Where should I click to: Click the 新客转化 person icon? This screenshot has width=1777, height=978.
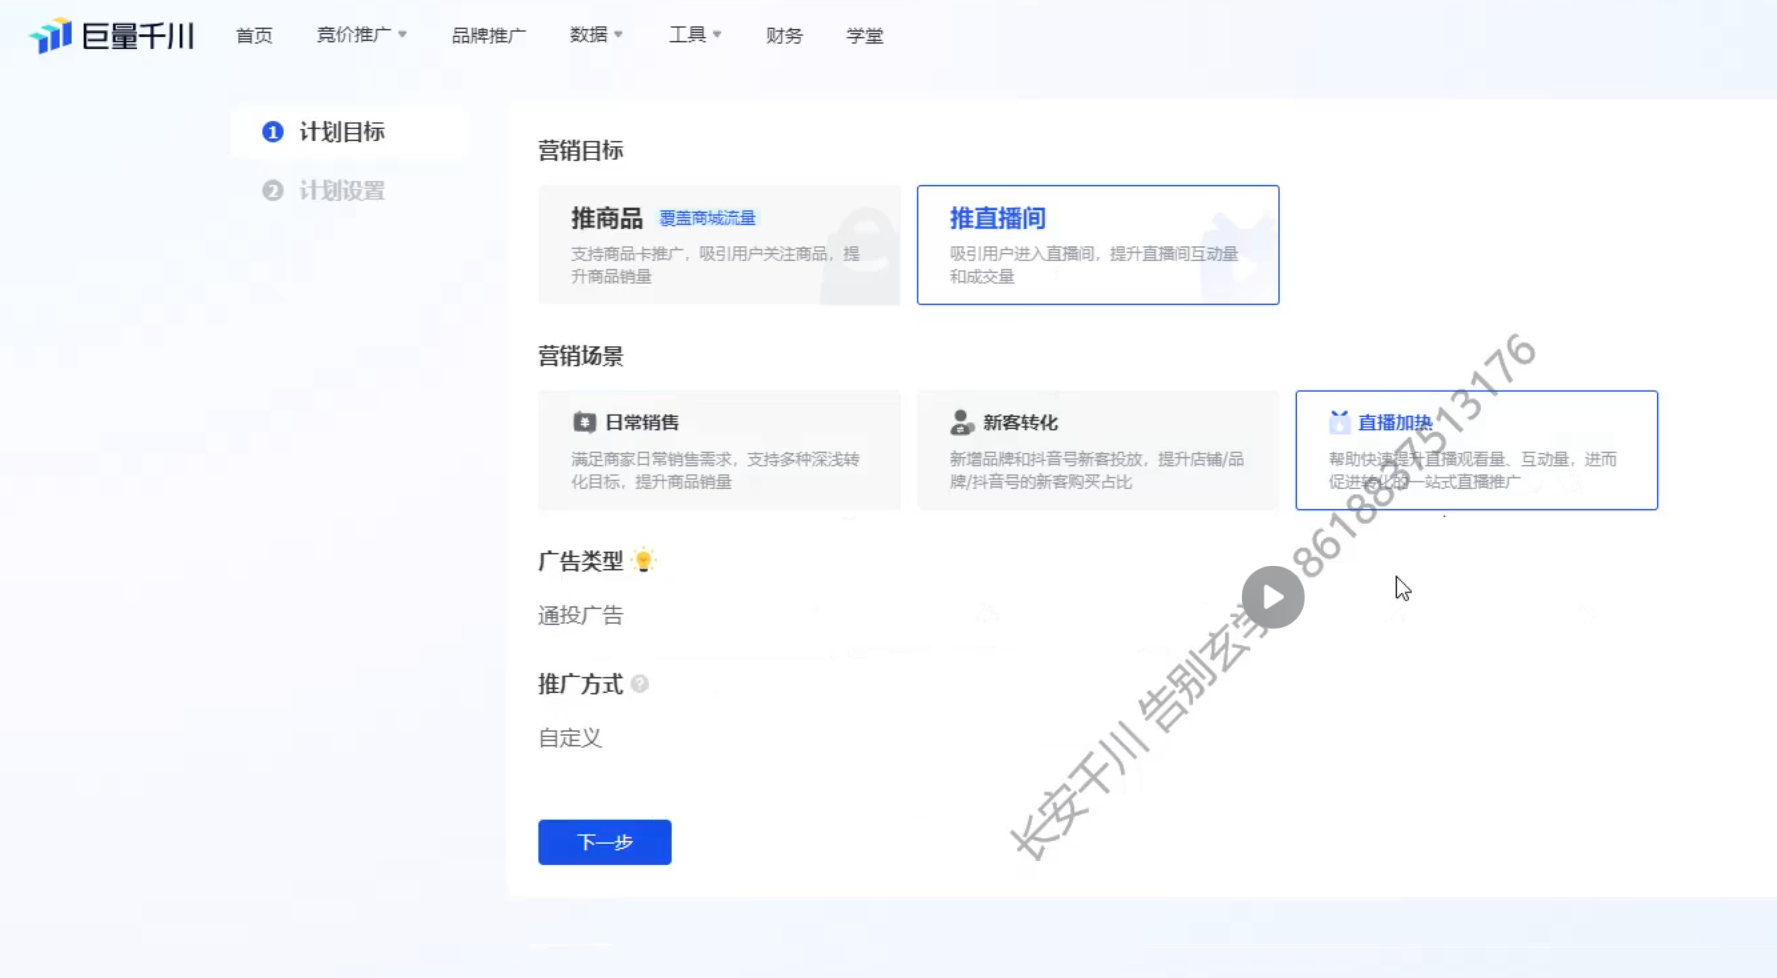click(x=961, y=423)
